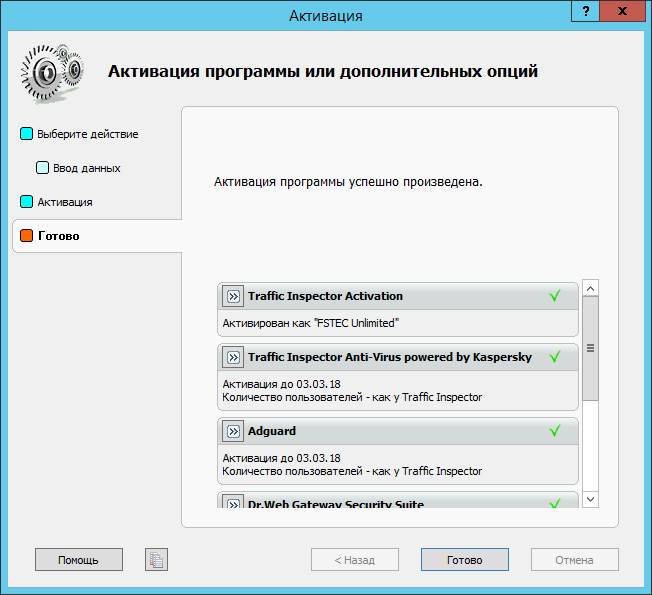Screen dimensions: 652x595
Task: Click the Dr.Web Gateway Security Suite title
Action: [x=336, y=503]
